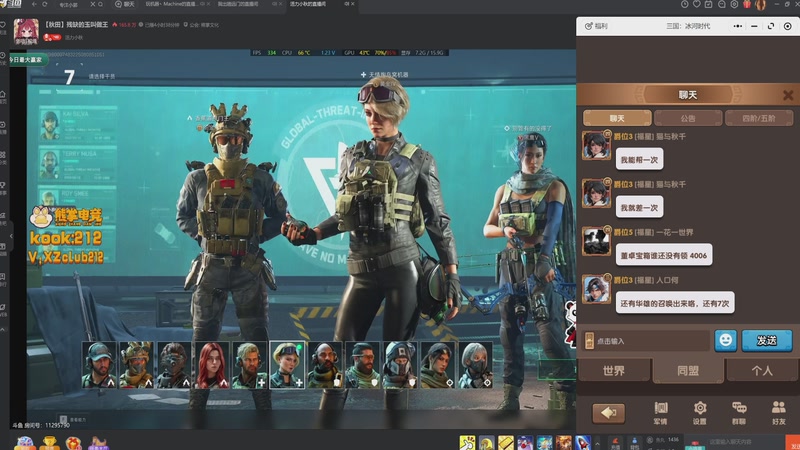
Task: Click the rocket gift icon
Action: click(x=583, y=442)
